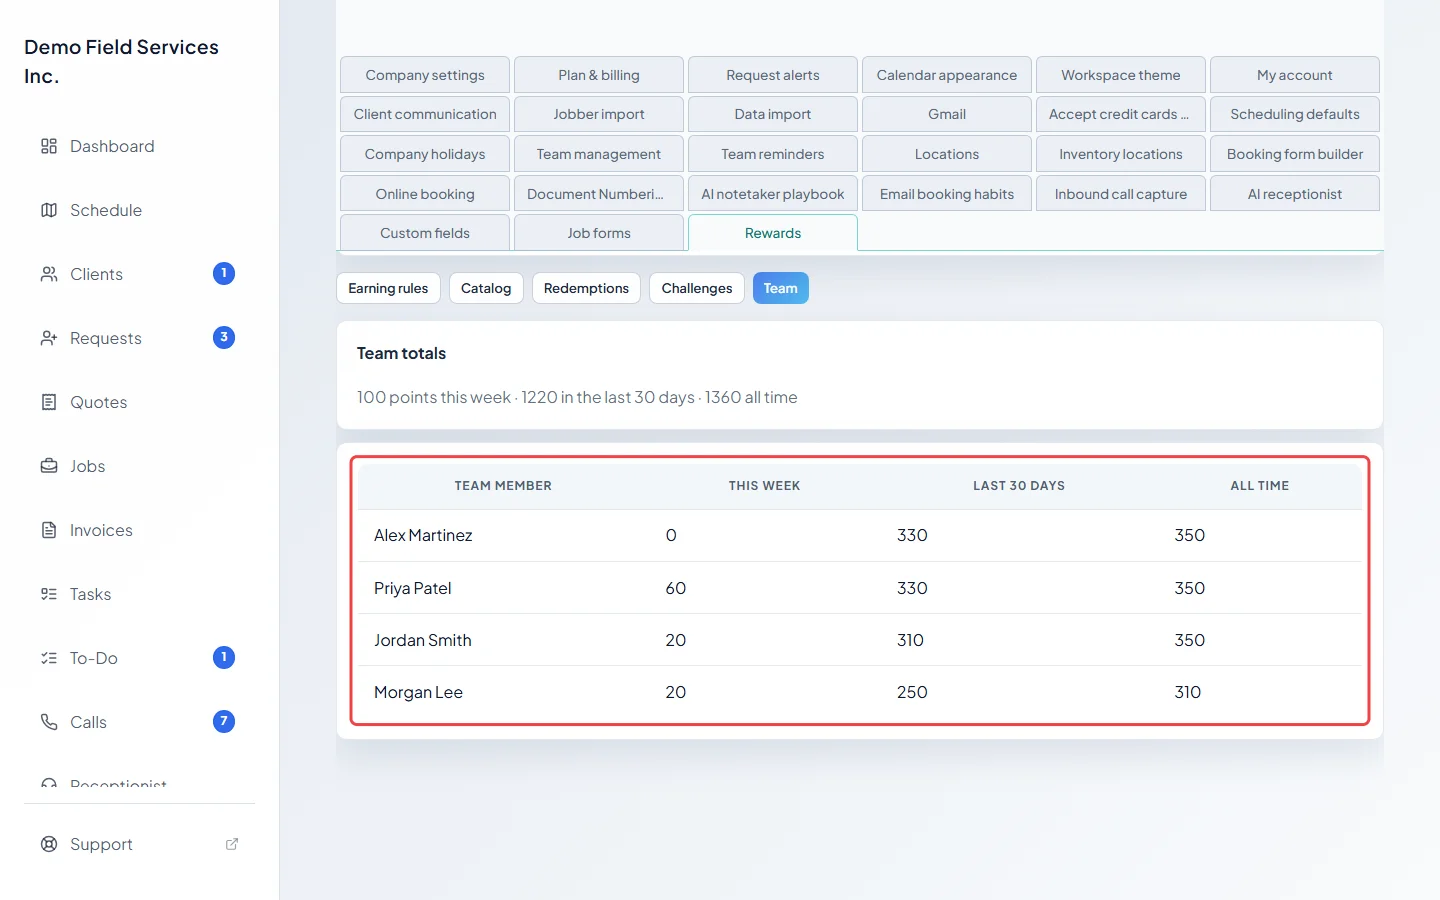The image size is (1440, 900).
Task: Open the Inventory locations tab
Action: [1121, 154]
